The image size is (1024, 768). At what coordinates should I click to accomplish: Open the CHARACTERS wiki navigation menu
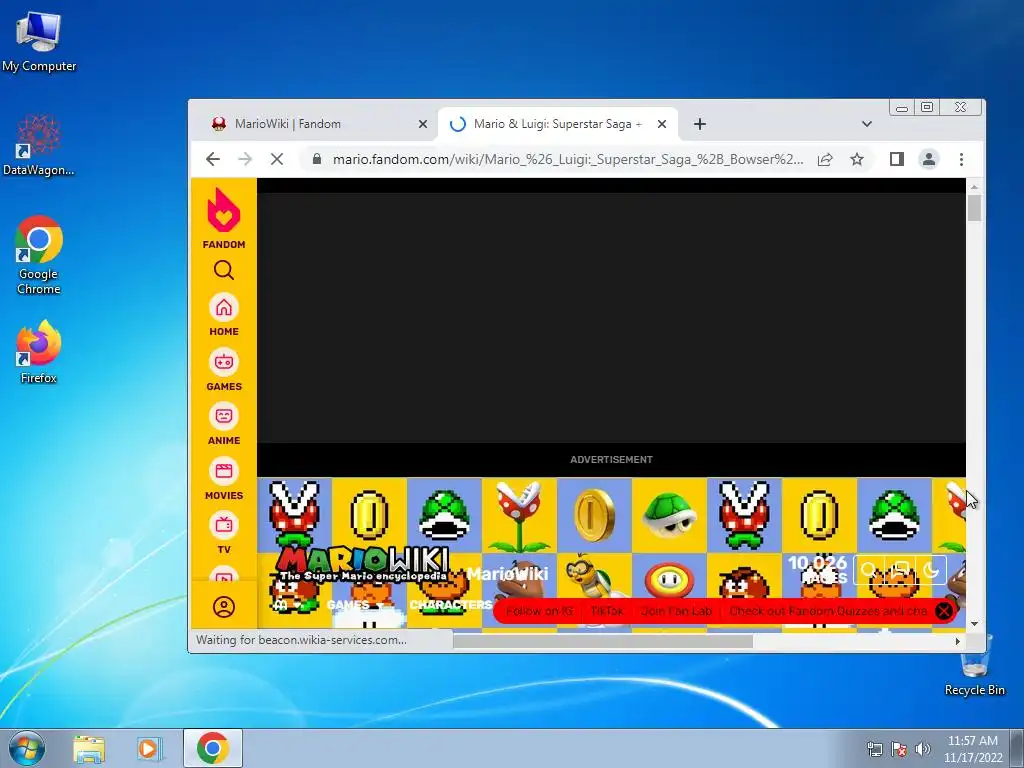tap(451, 605)
